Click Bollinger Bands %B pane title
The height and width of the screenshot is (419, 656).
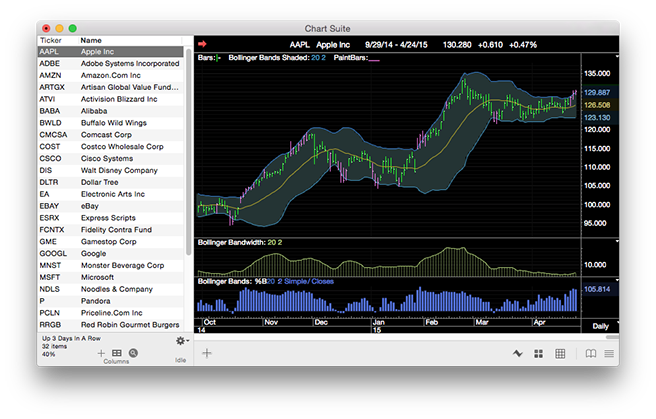[x=265, y=281]
